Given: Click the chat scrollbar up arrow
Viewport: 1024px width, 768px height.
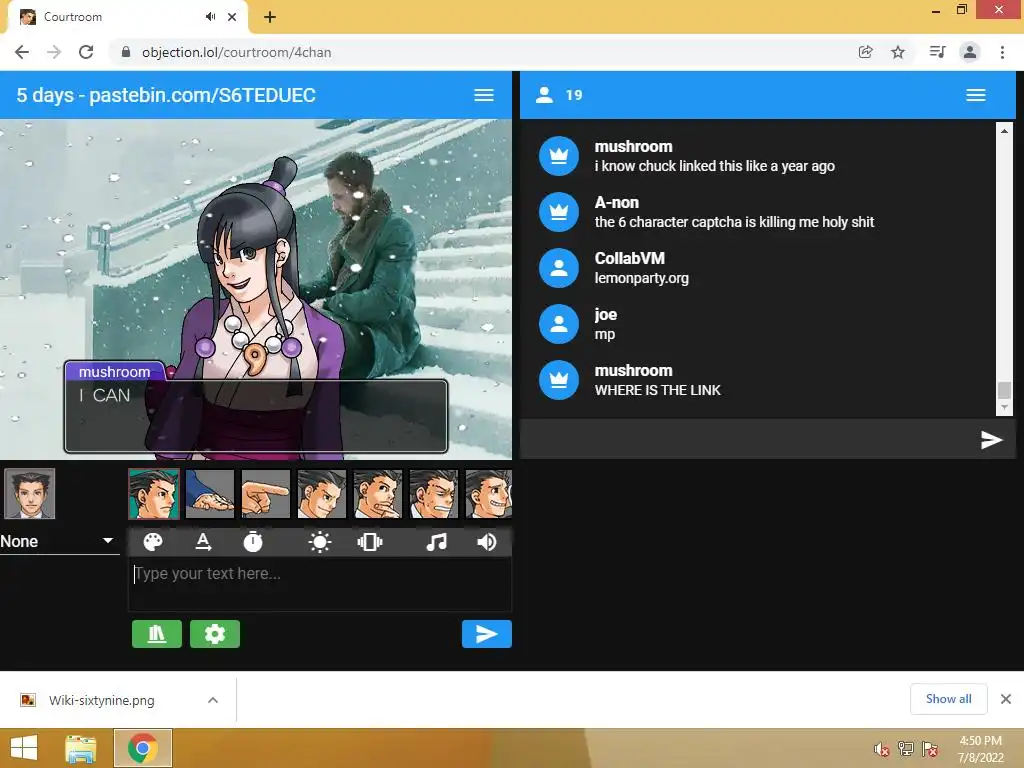Looking at the screenshot, I should 1004,131.
